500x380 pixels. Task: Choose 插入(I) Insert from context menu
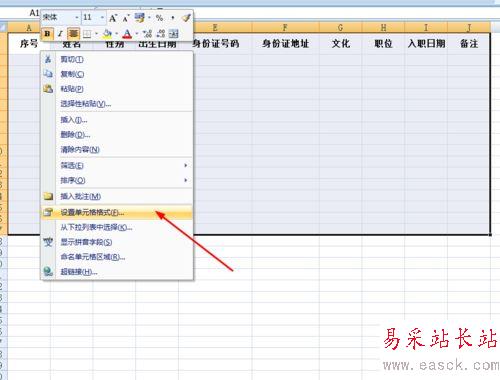[x=117, y=120]
